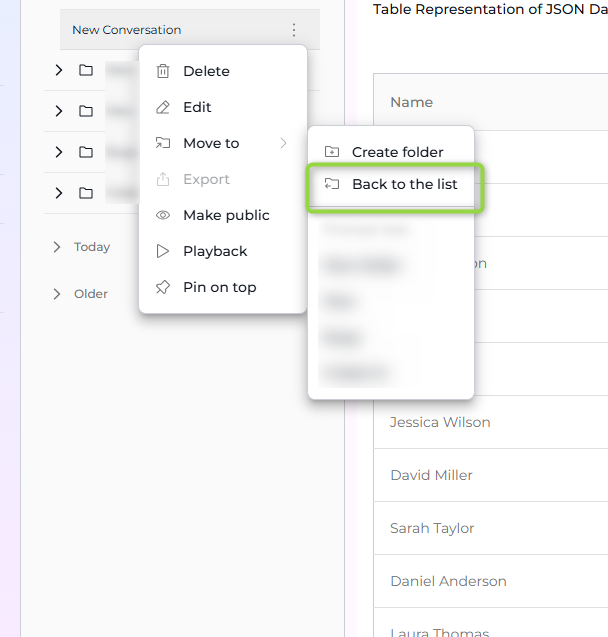This screenshot has height=637, width=608.
Task: Choose Edit in the context menu
Action: (223, 107)
